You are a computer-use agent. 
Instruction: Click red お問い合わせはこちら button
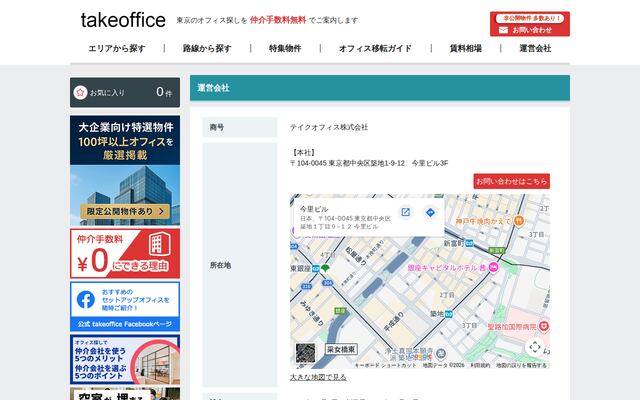point(511,181)
